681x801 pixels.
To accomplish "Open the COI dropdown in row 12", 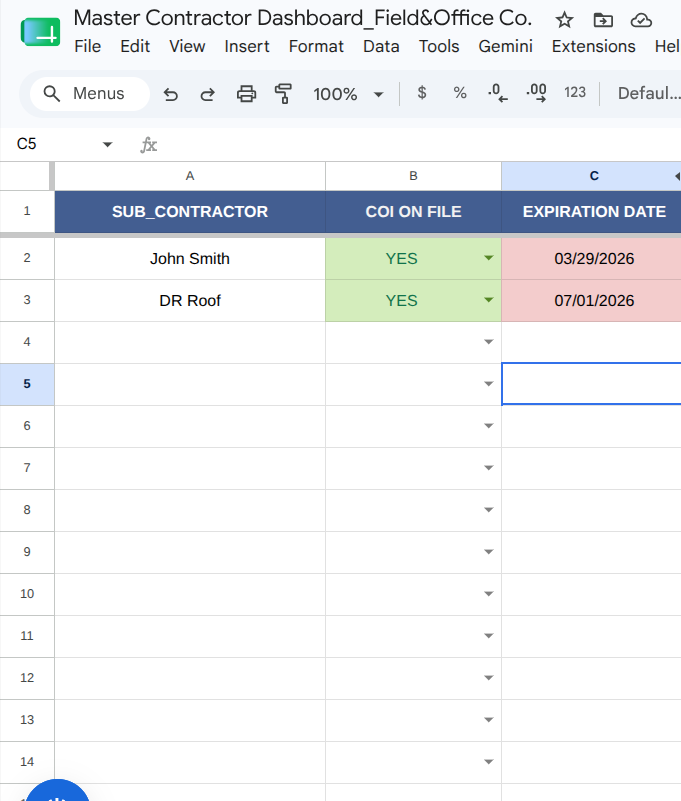I will tap(488, 677).
